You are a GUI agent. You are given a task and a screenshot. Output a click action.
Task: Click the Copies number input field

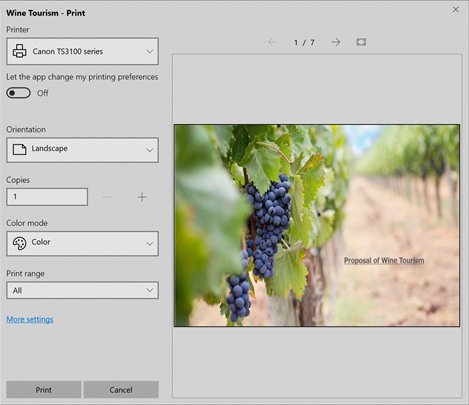tap(47, 197)
